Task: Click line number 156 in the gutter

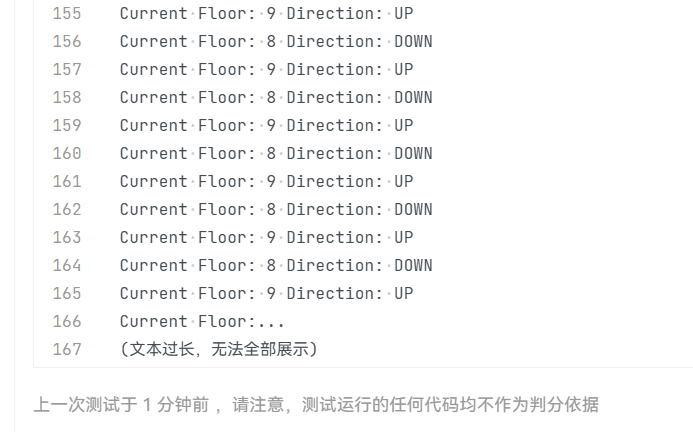Action: click(66, 42)
